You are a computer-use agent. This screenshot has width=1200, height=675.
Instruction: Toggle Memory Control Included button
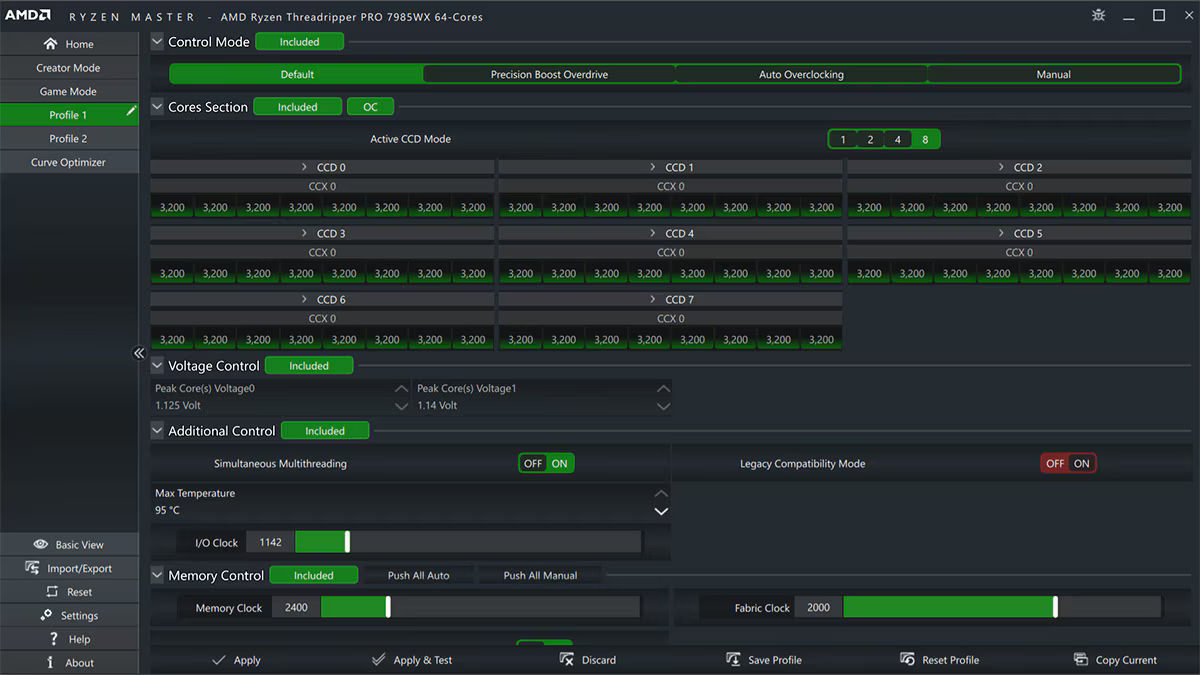[313, 575]
